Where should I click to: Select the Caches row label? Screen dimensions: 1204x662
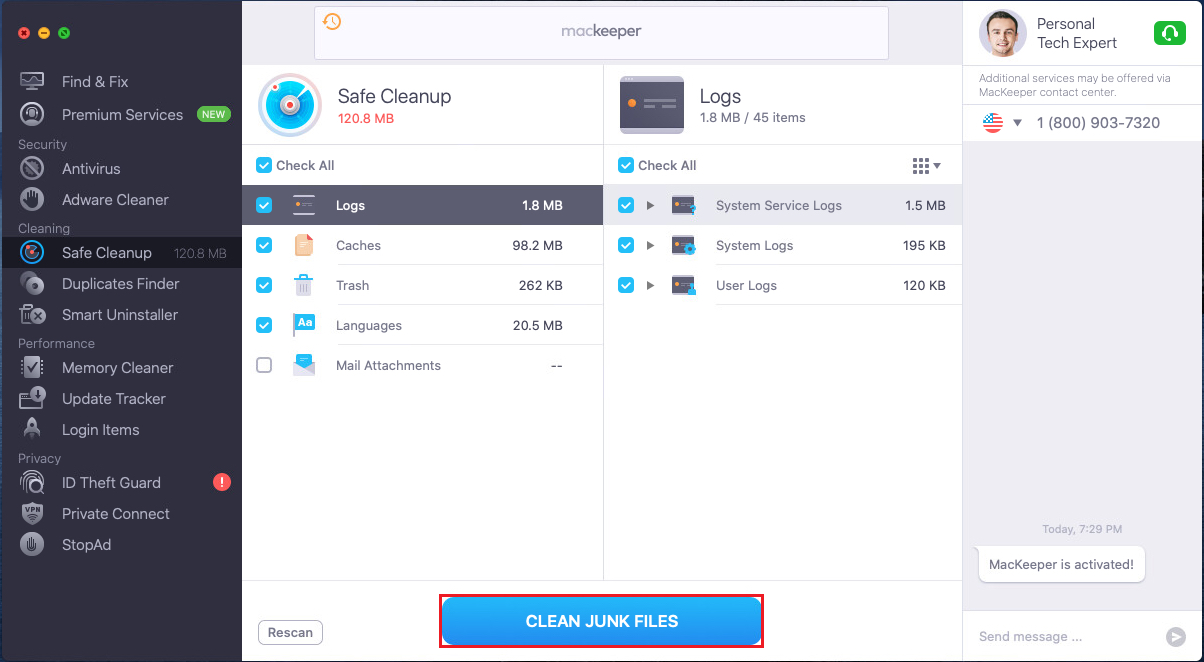358,245
